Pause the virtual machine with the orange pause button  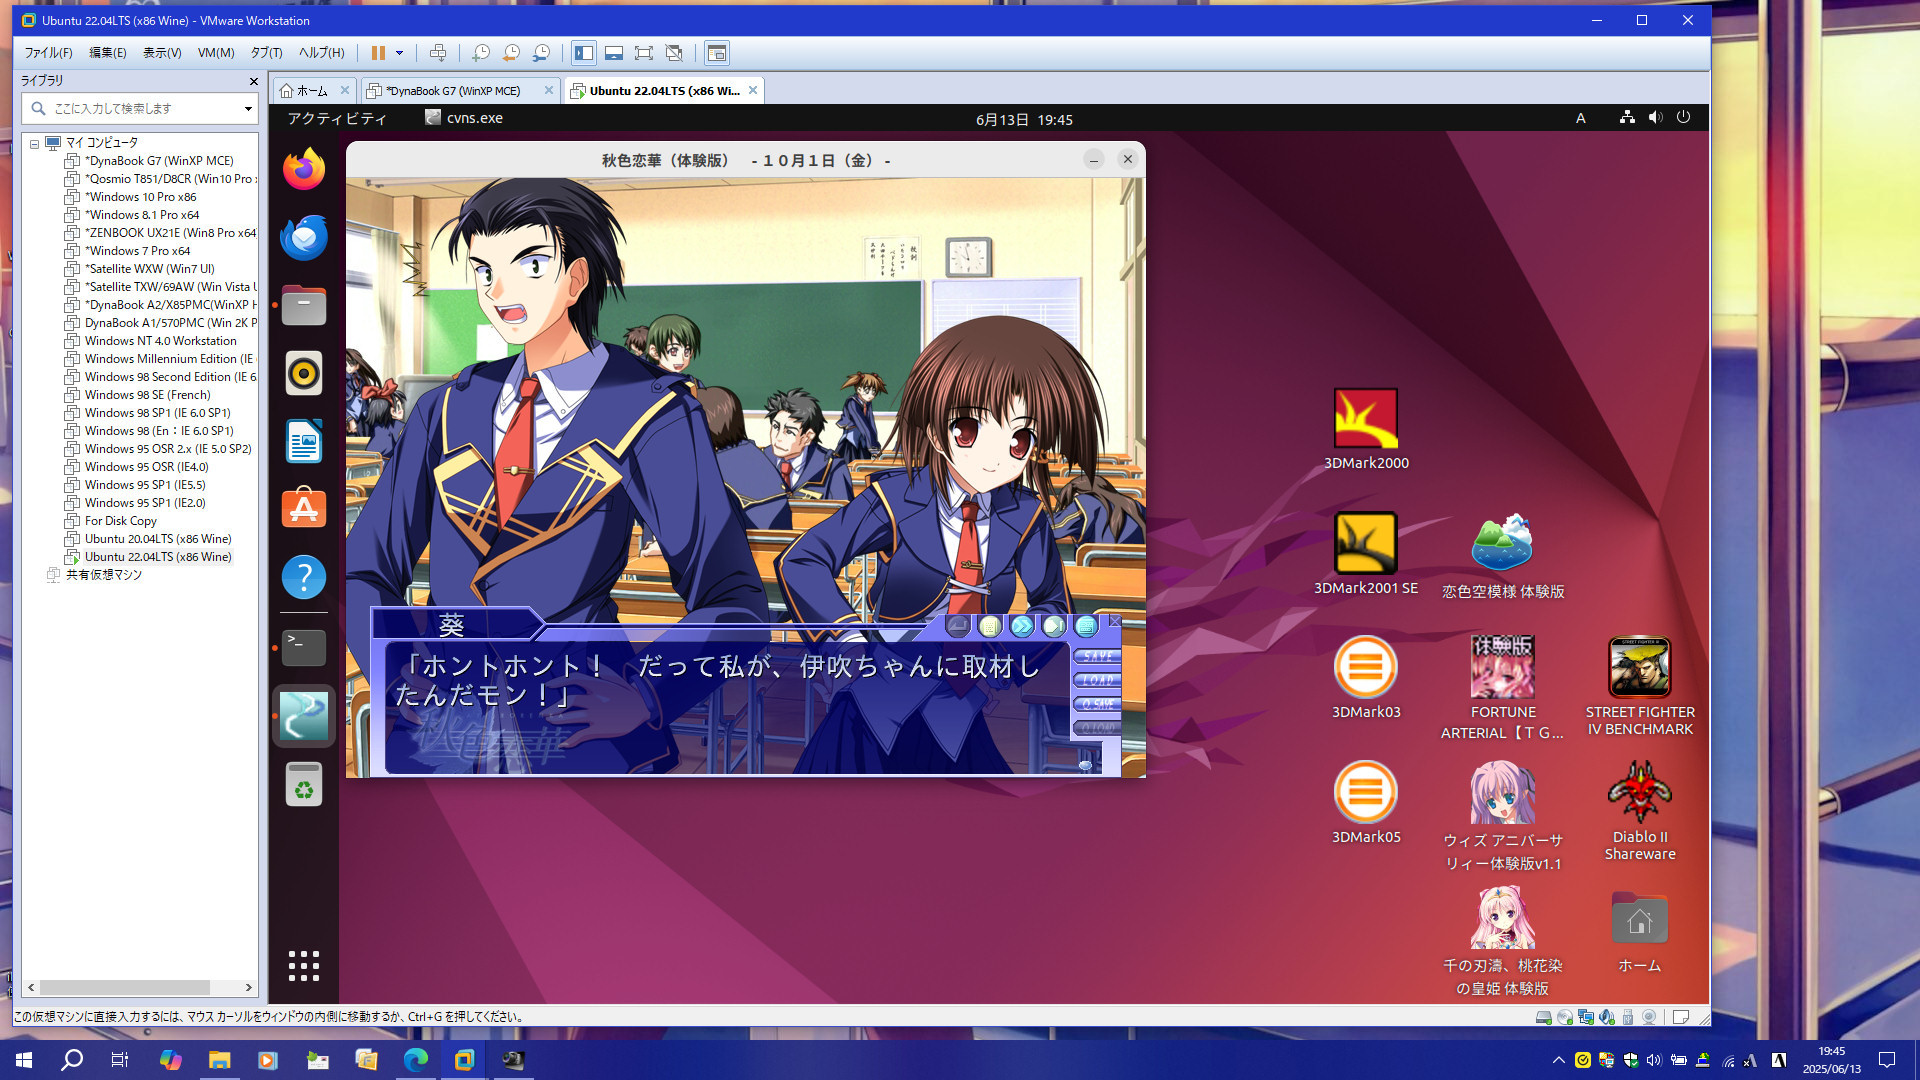[x=378, y=53]
